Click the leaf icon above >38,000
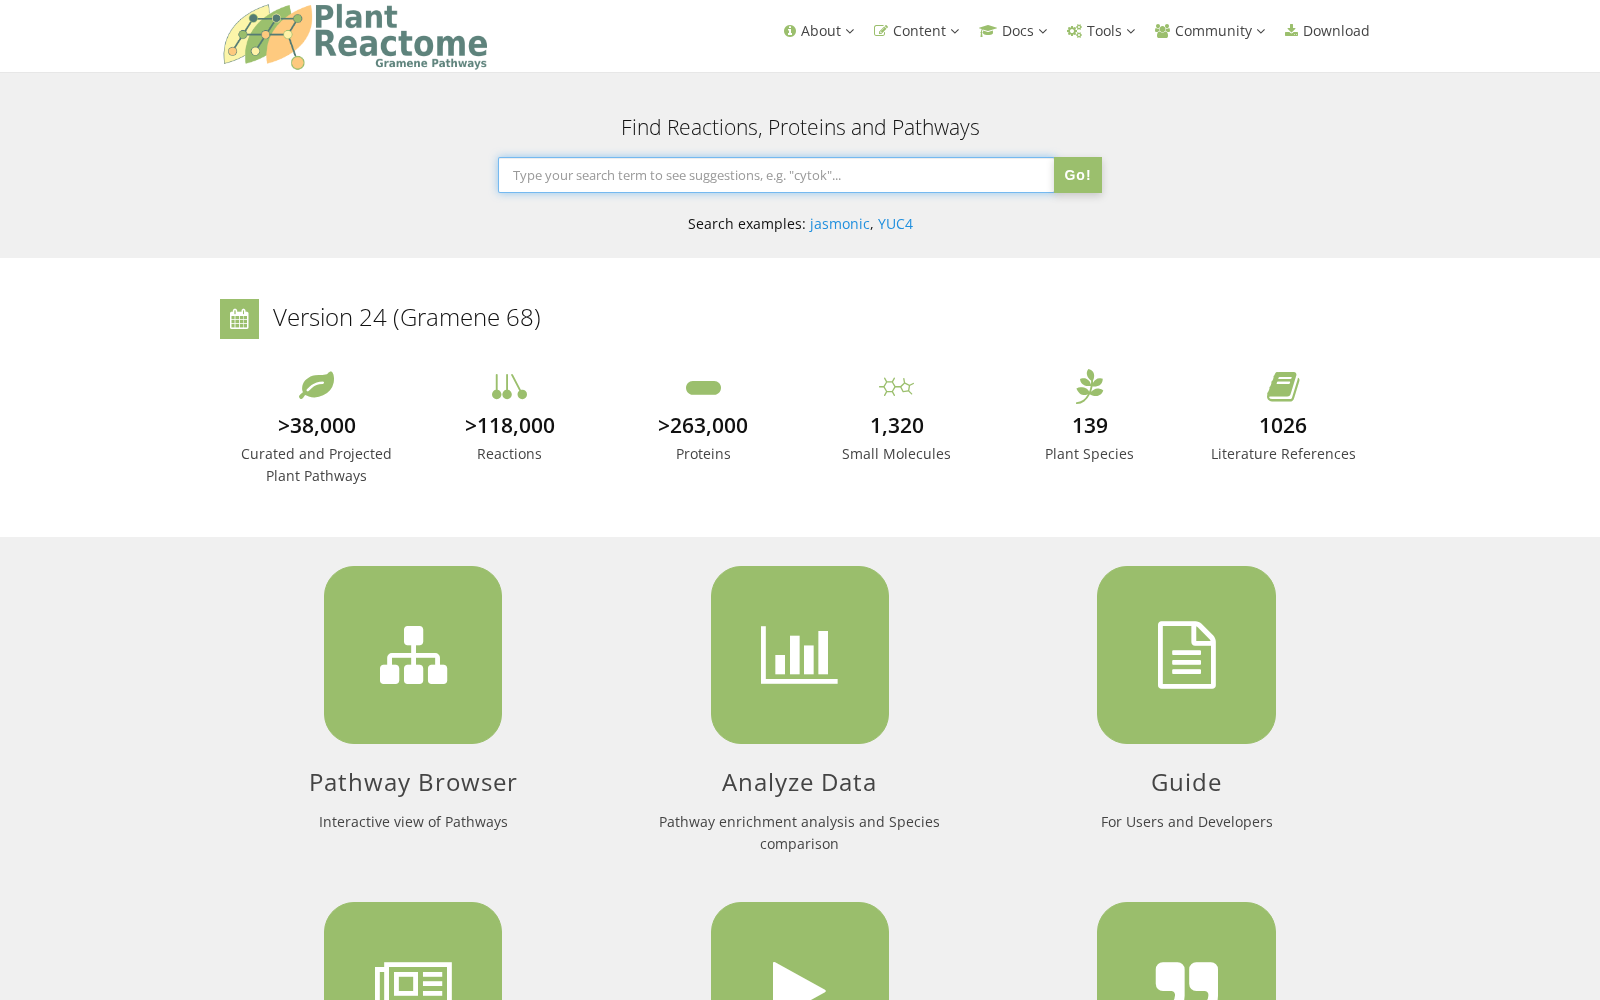The height and width of the screenshot is (1000, 1600). (x=316, y=386)
